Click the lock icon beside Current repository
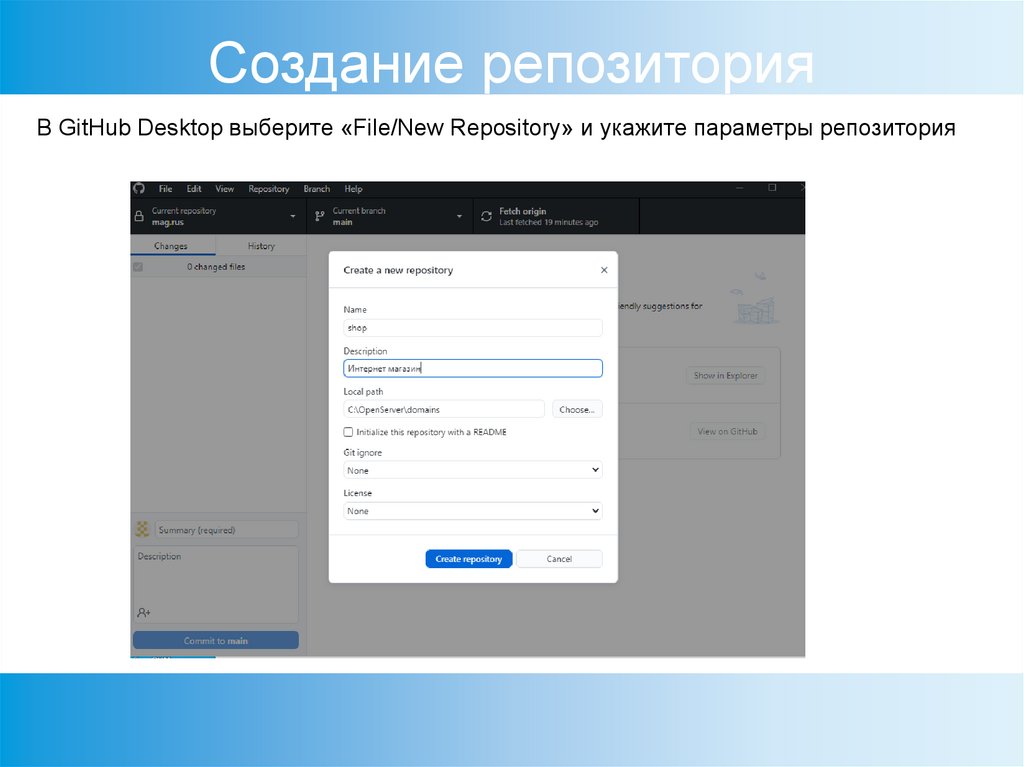This screenshot has width=1024, height=767. pyautogui.click(x=139, y=216)
